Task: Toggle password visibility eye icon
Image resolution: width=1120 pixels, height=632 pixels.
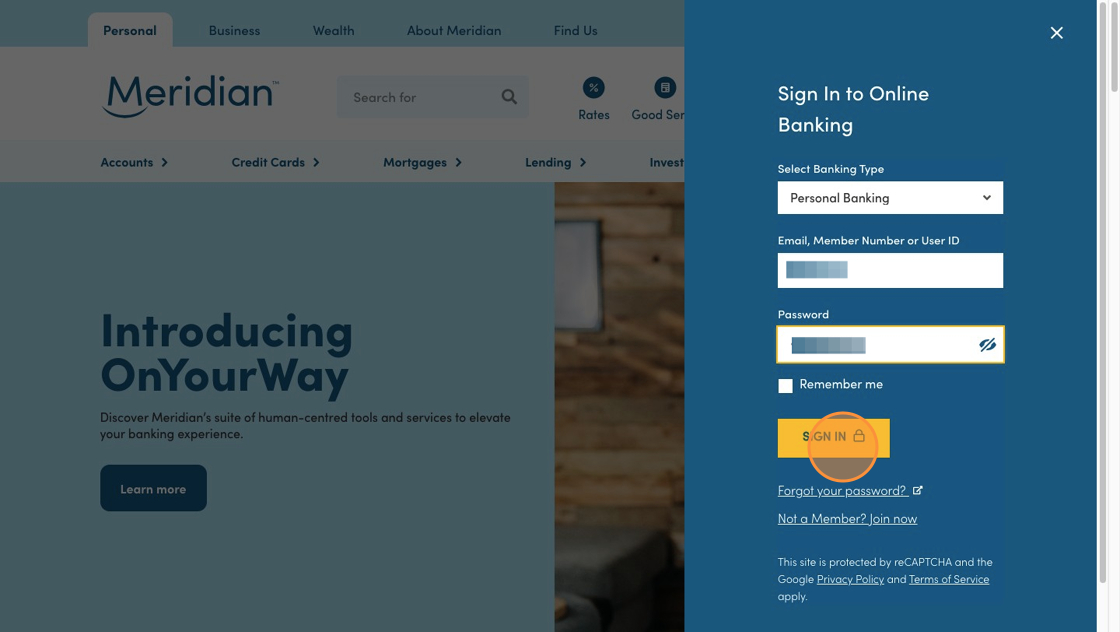Action: tap(987, 345)
